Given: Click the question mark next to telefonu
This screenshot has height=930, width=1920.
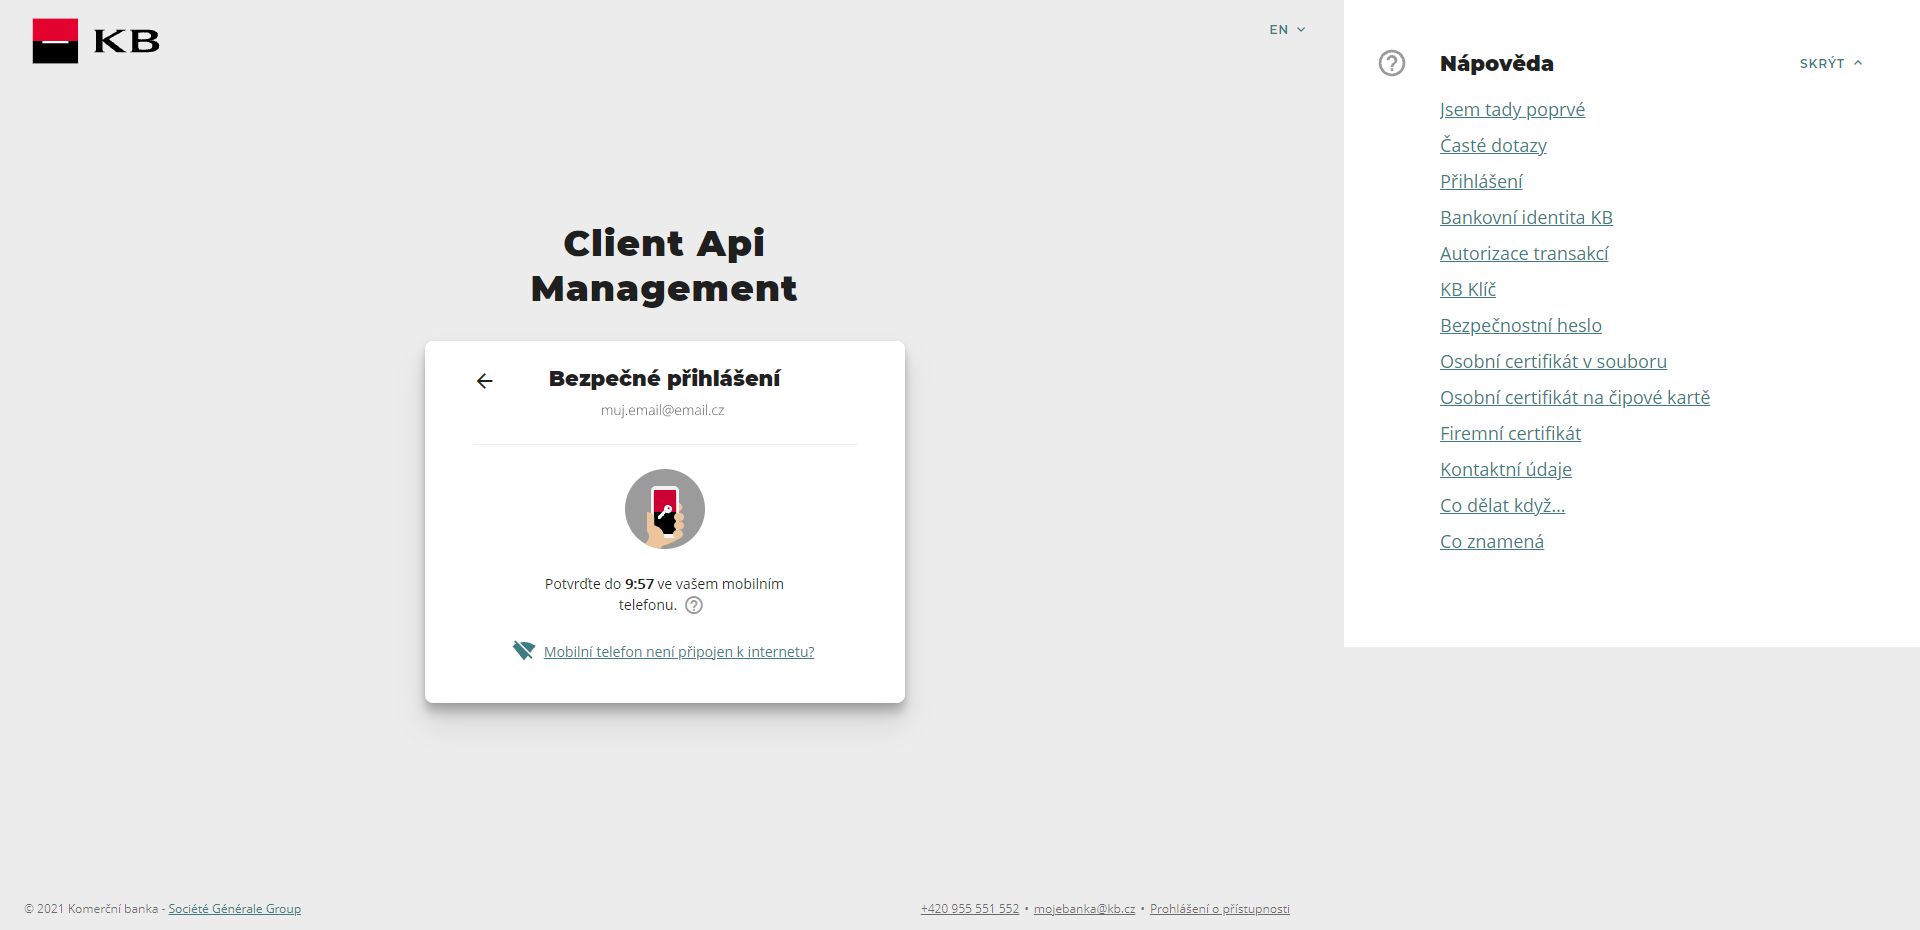Looking at the screenshot, I should (694, 605).
